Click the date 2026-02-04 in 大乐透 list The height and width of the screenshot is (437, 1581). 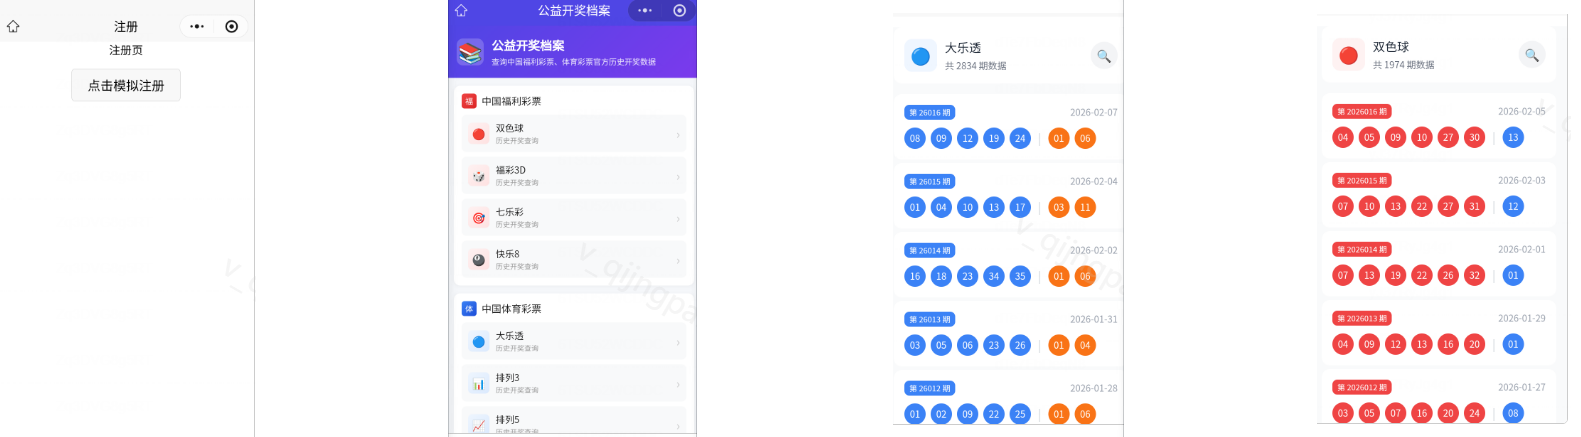(1094, 182)
